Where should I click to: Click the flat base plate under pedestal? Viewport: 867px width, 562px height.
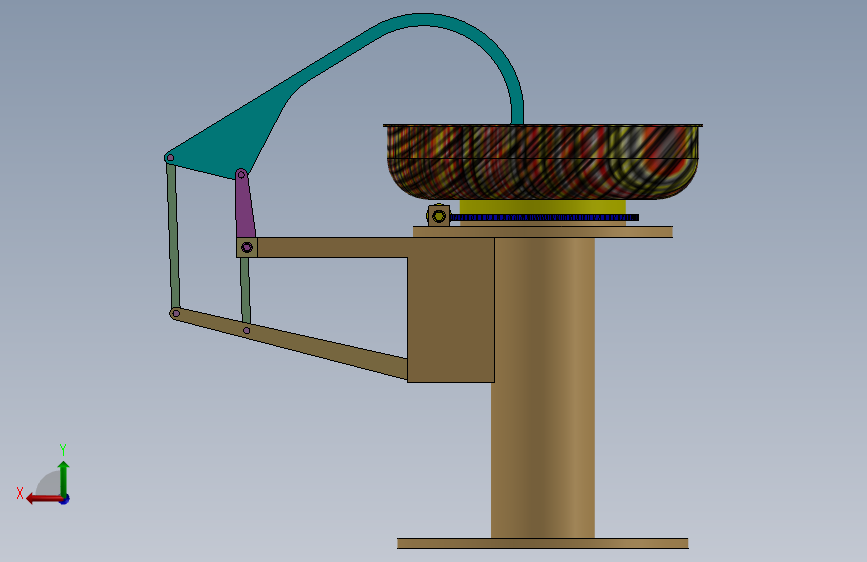[x=542, y=543]
